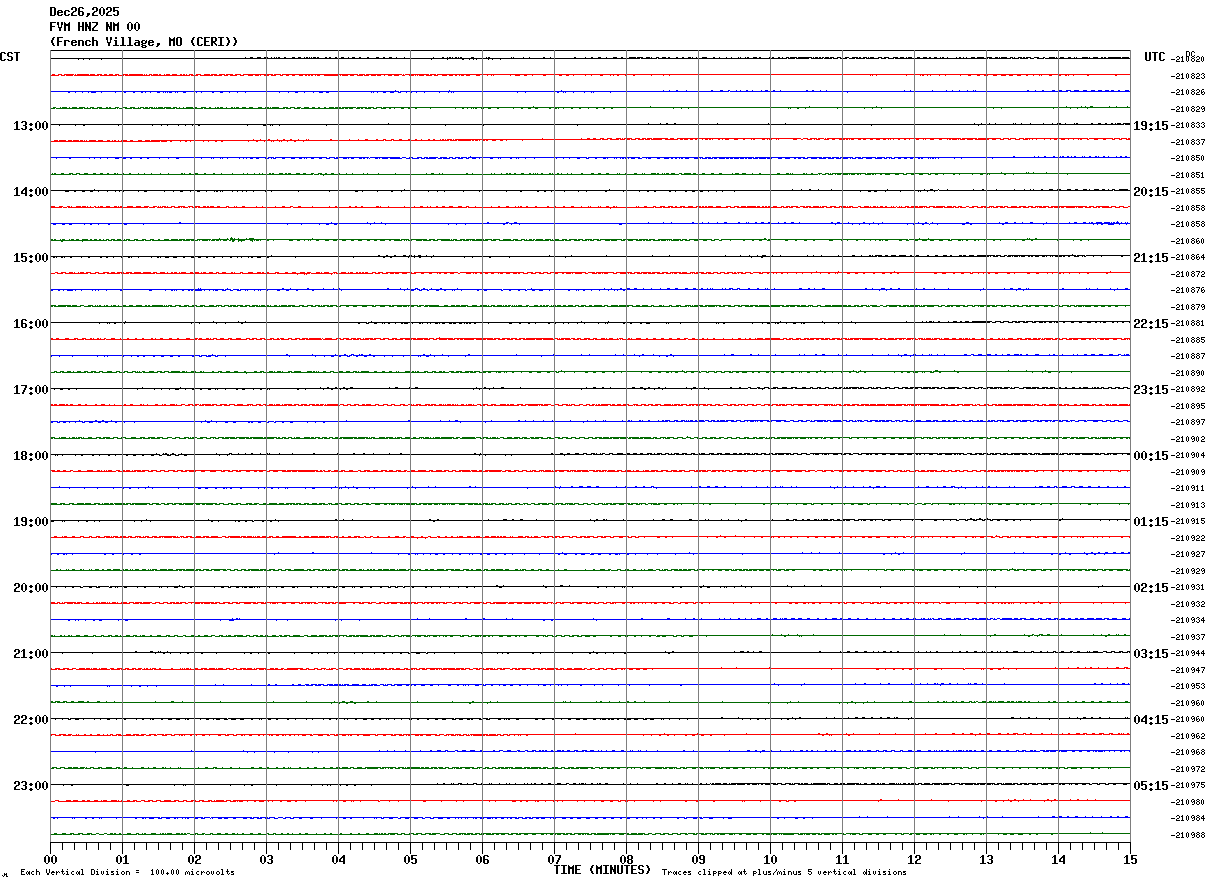Click DC offset value -210826
The height and width of the screenshot is (886, 1210).
1188,92
